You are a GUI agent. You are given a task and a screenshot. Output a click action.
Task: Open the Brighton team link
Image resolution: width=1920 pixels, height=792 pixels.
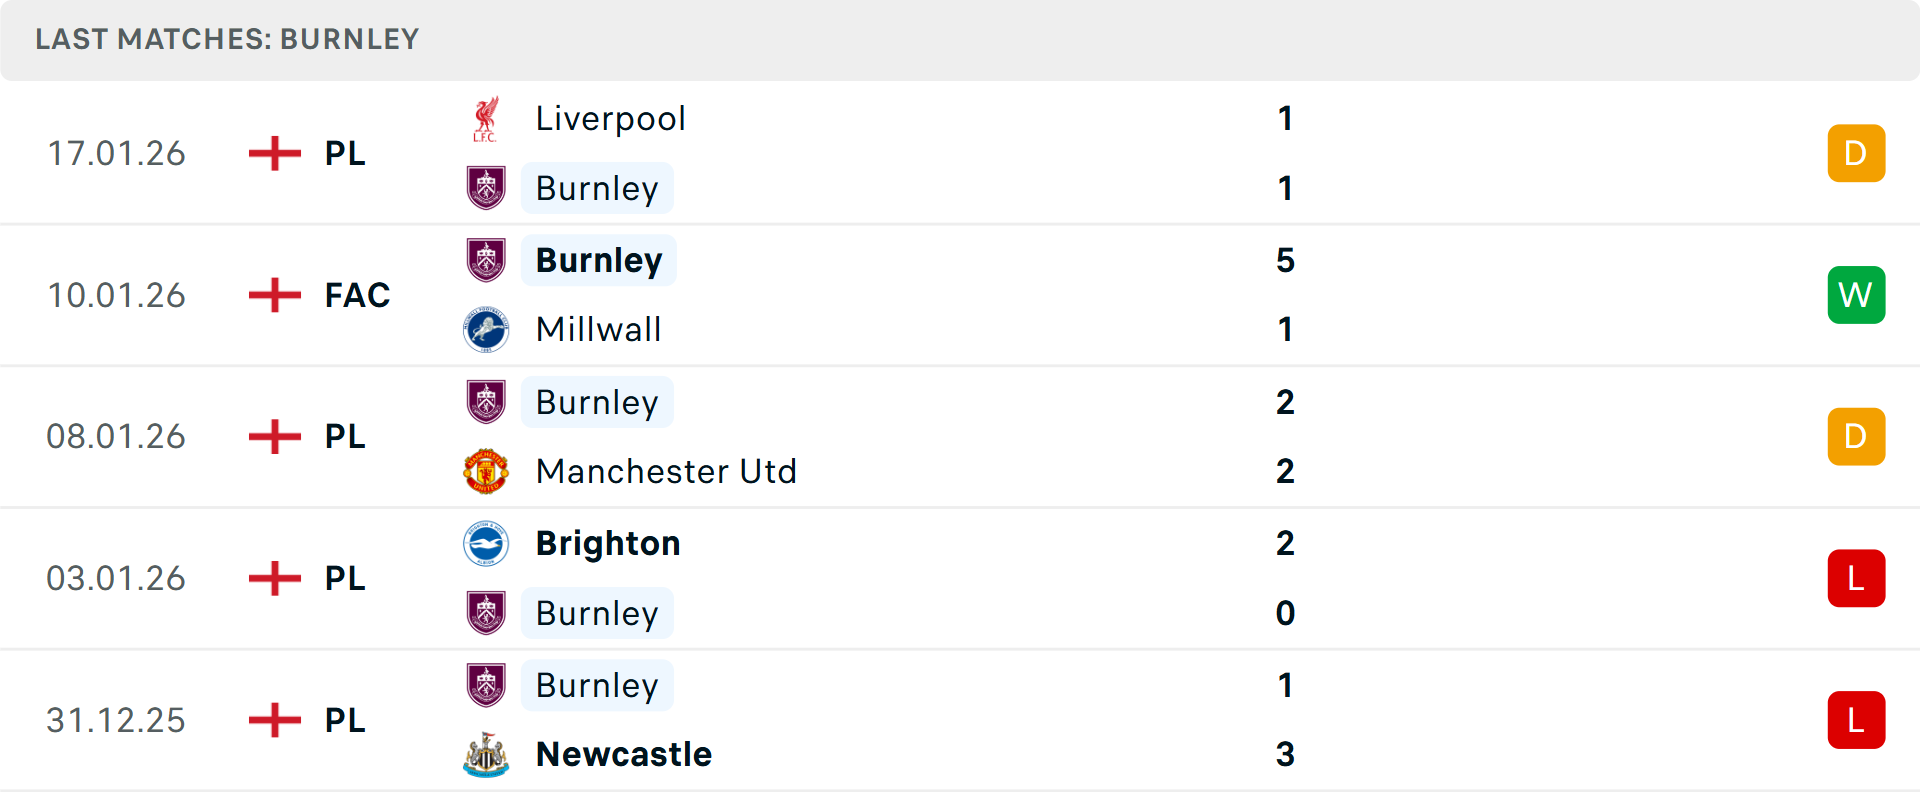pyautogui.click(x=608, y=544)
